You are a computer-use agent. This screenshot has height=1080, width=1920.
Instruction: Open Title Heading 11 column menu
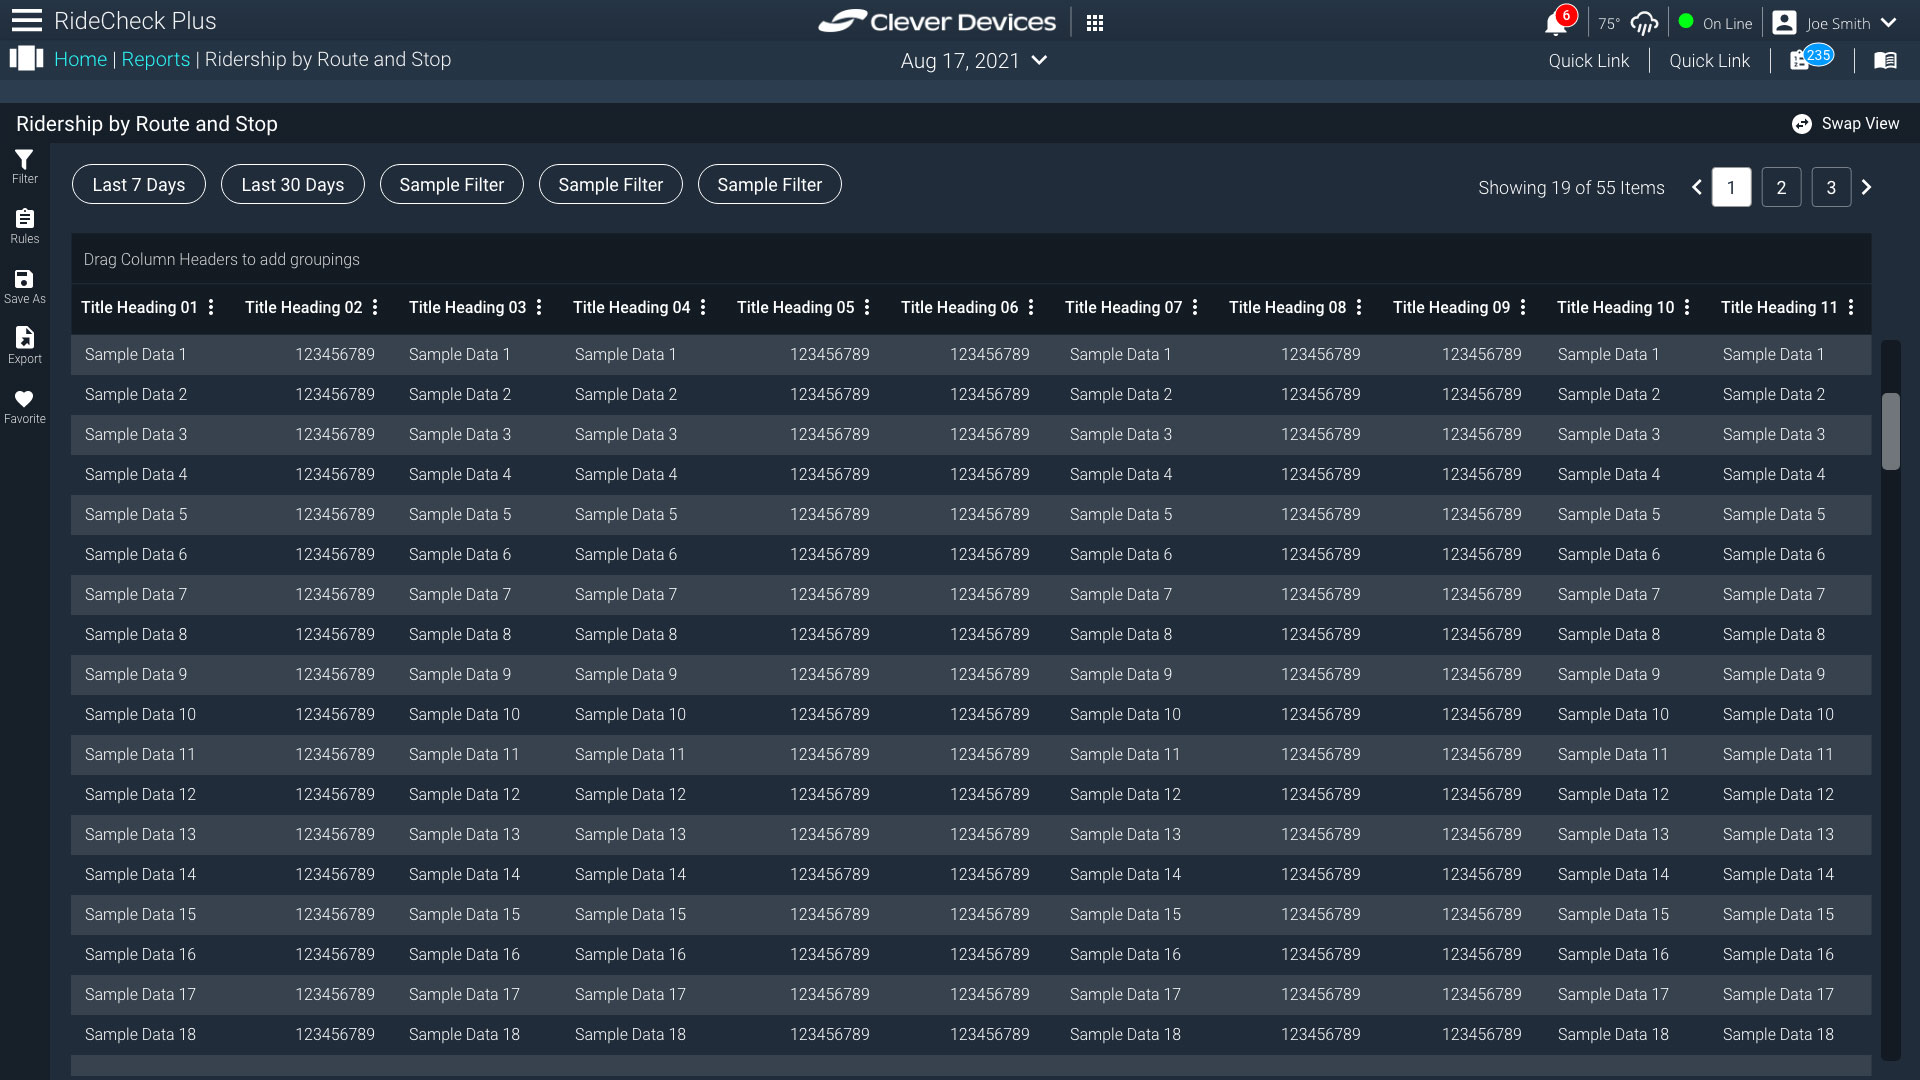pos(1851,308)
